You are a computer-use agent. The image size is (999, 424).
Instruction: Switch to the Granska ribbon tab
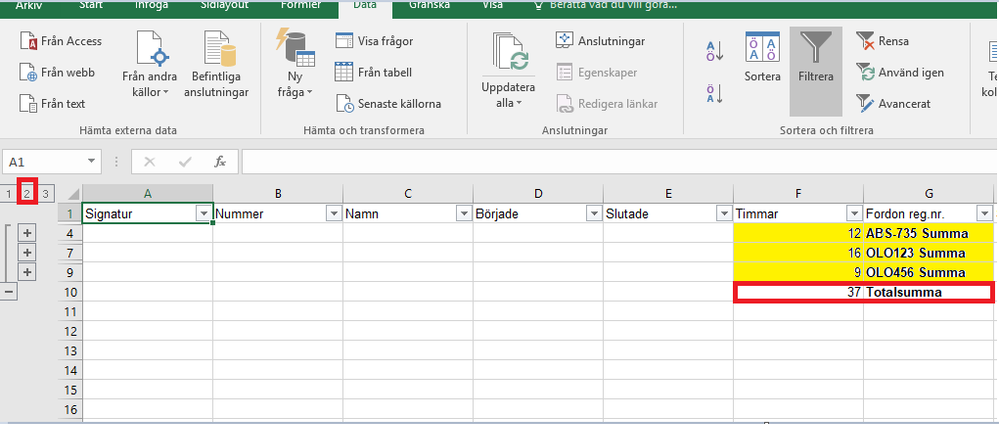click(432, 5)
